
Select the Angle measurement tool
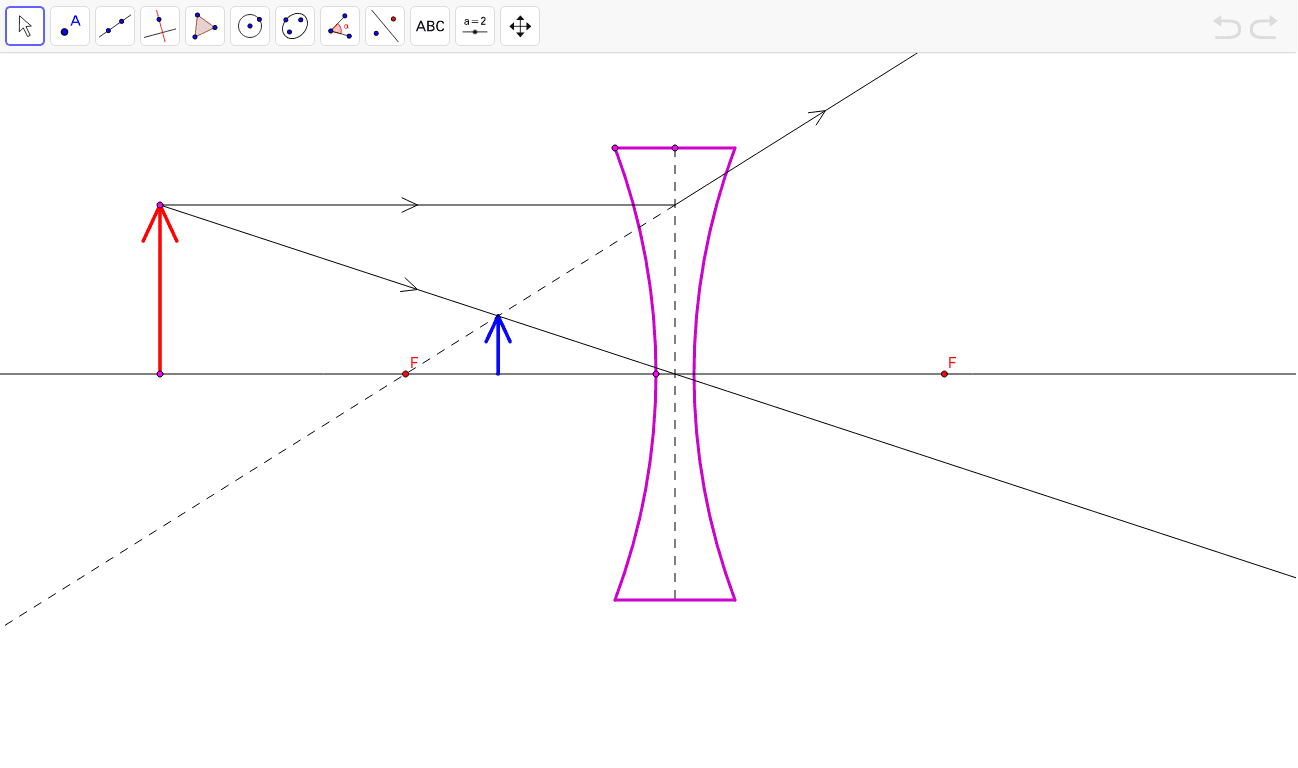click(340, 26)
